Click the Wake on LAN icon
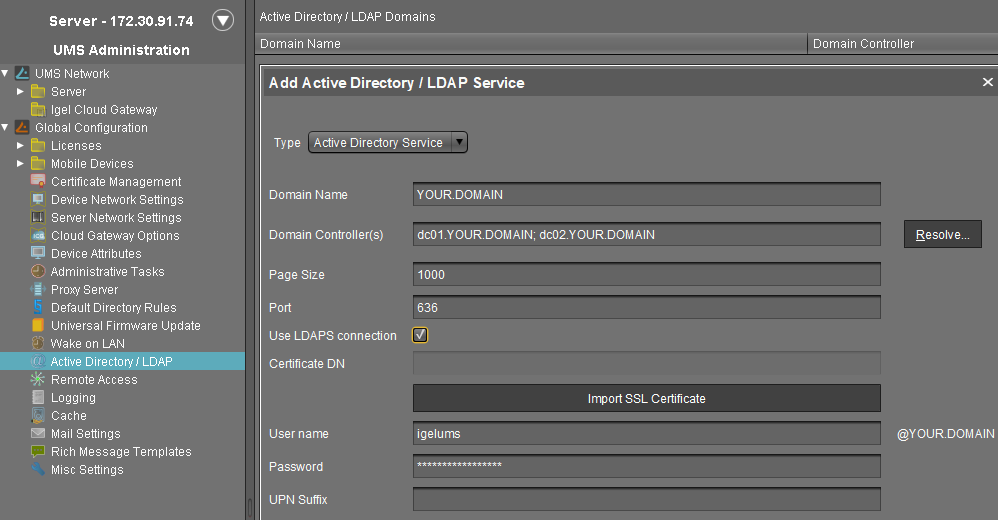This screenshot has height=520, width=998. pos(38,344)
